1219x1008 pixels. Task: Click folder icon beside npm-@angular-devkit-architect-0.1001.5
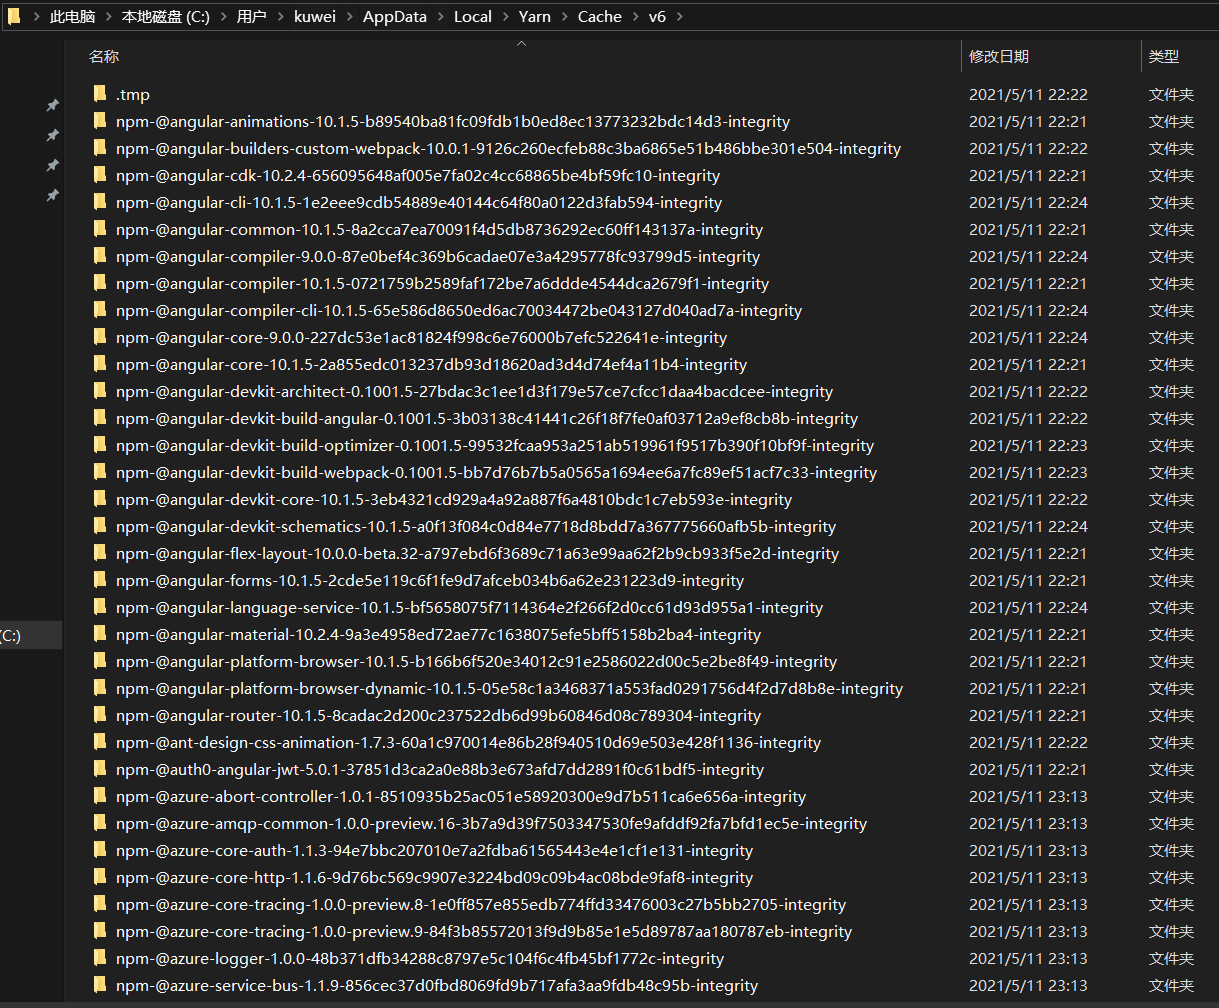click(x=99, y=391)
